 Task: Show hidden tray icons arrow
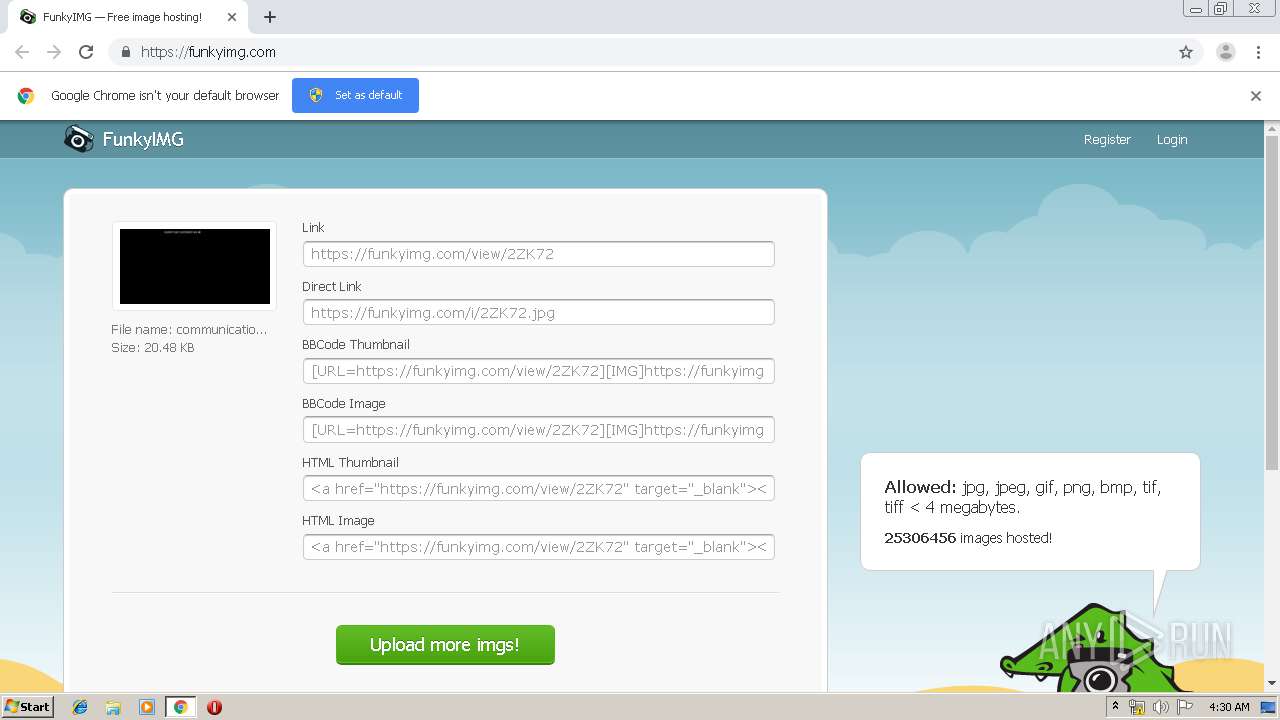tap(1115, 707)
